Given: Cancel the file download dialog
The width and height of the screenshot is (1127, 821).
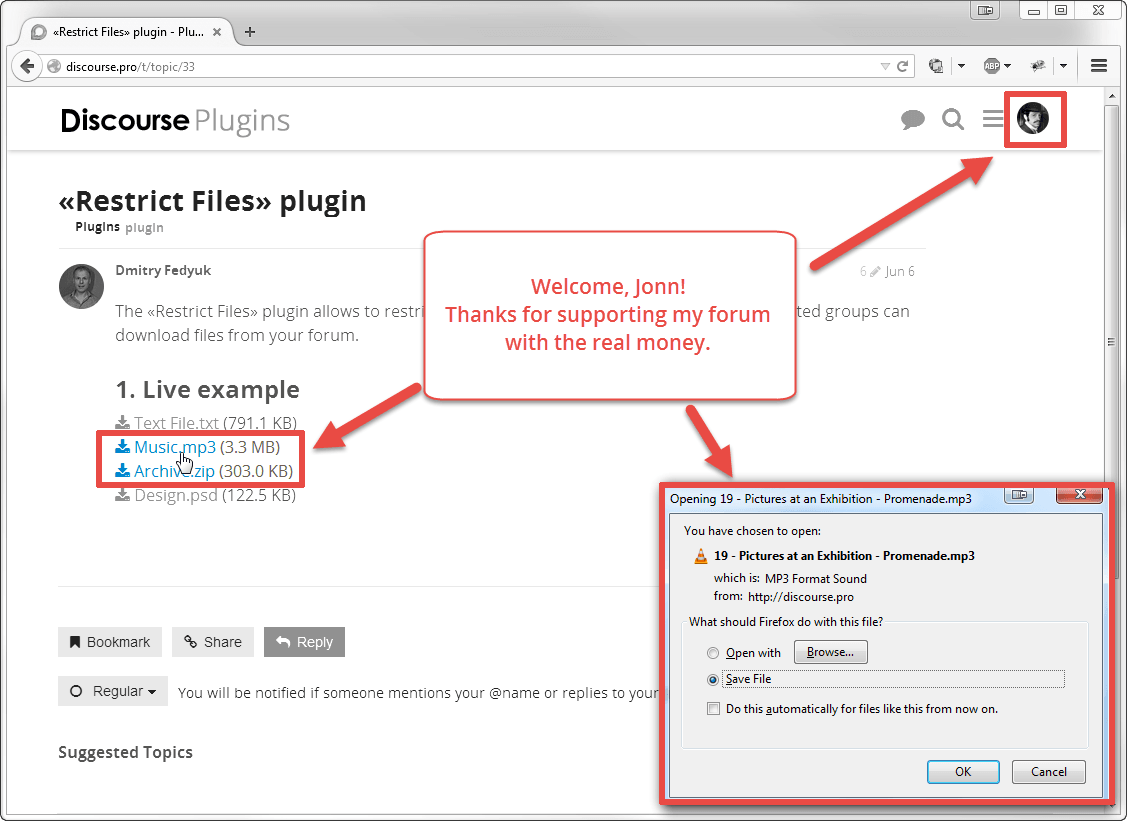Looking at the screenshot, I should point(1049,771).
